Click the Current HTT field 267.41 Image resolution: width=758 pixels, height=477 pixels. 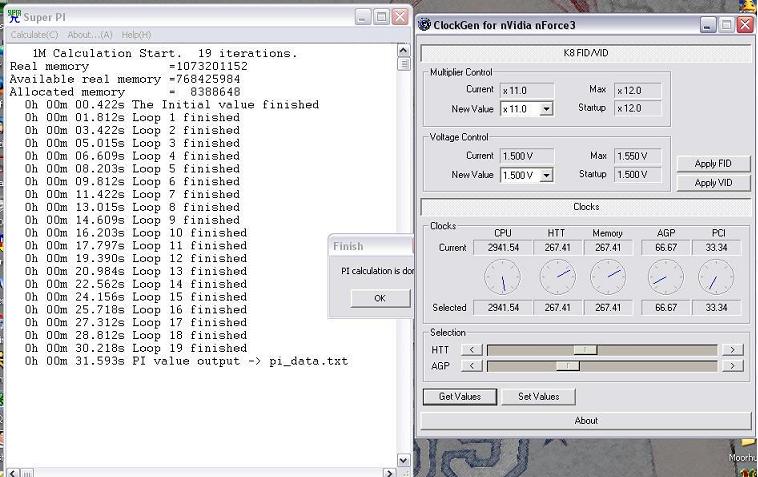click(557, 248)
